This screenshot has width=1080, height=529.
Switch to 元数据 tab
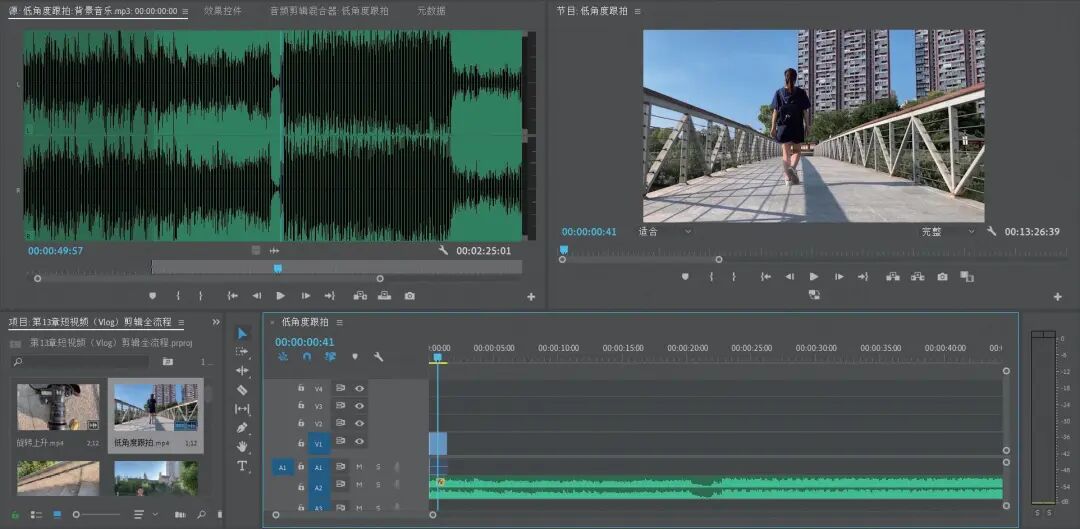pyautogui.click(x=431, y=11)
